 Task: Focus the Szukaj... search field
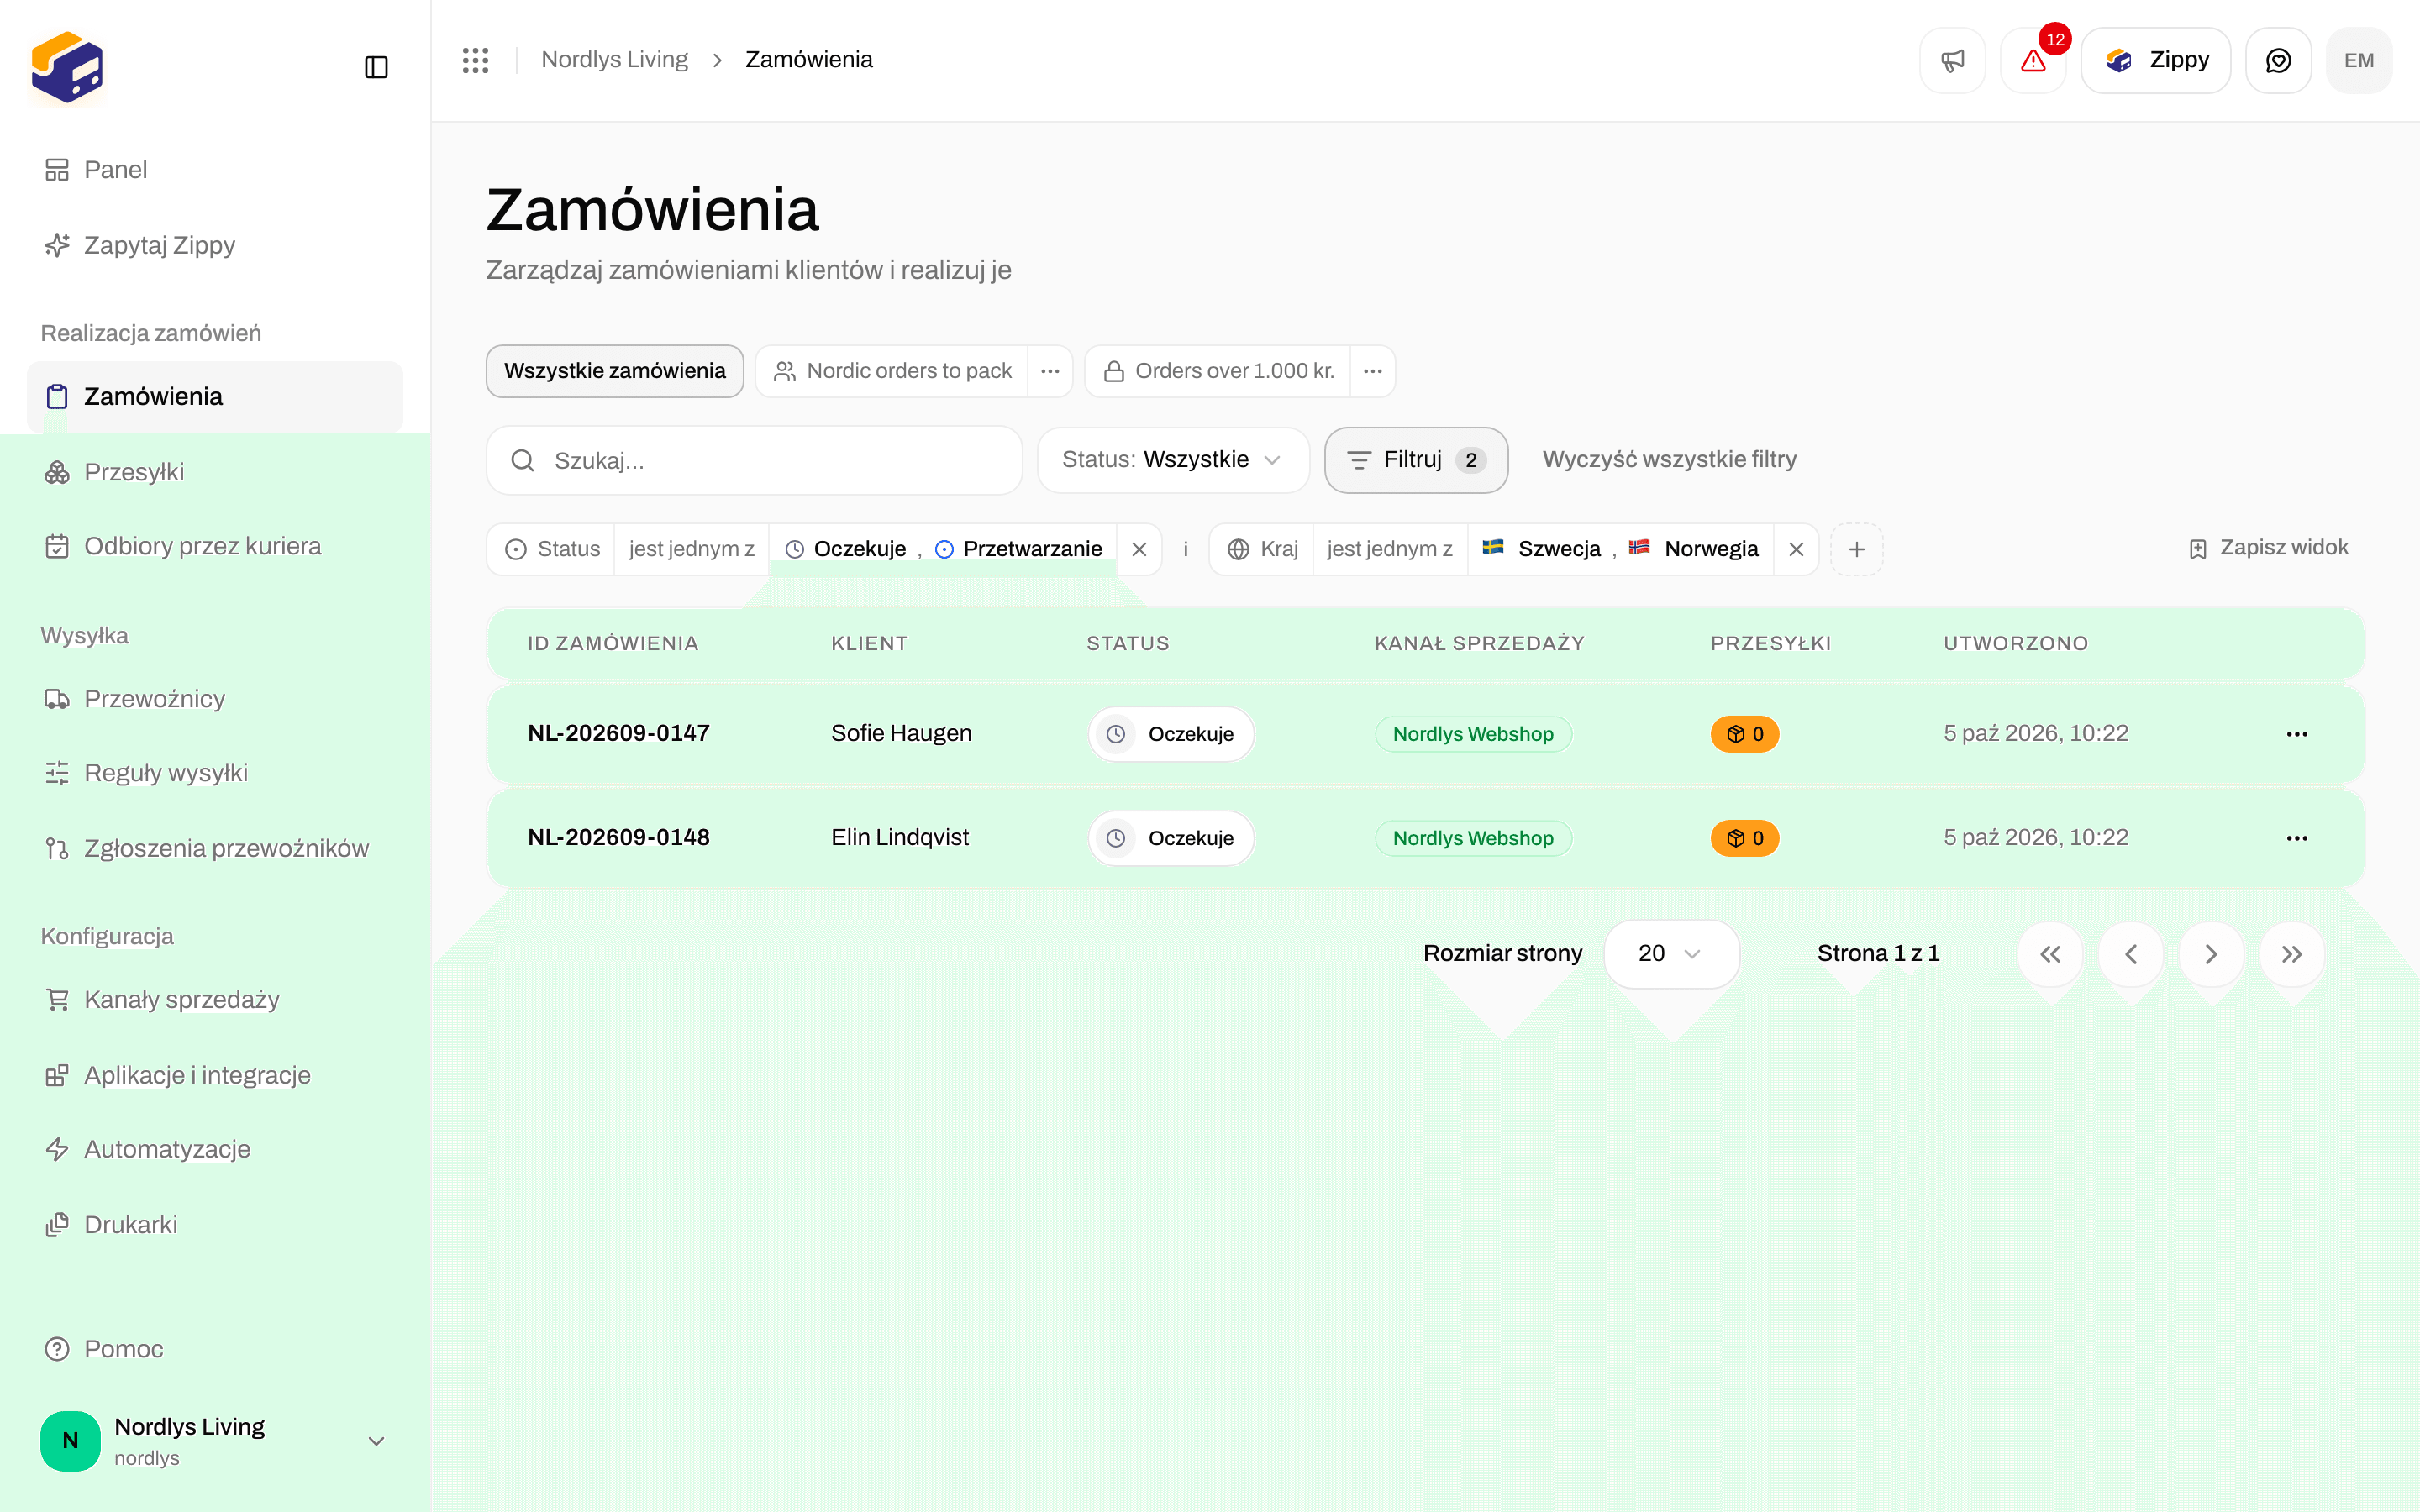(754, 460)
